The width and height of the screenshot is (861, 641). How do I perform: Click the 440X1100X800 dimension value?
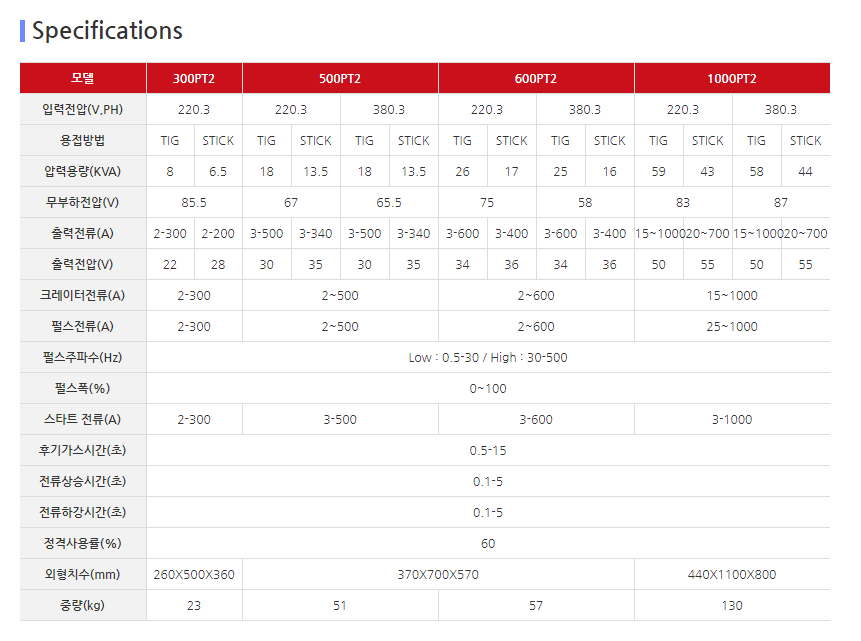pos(732,575)
